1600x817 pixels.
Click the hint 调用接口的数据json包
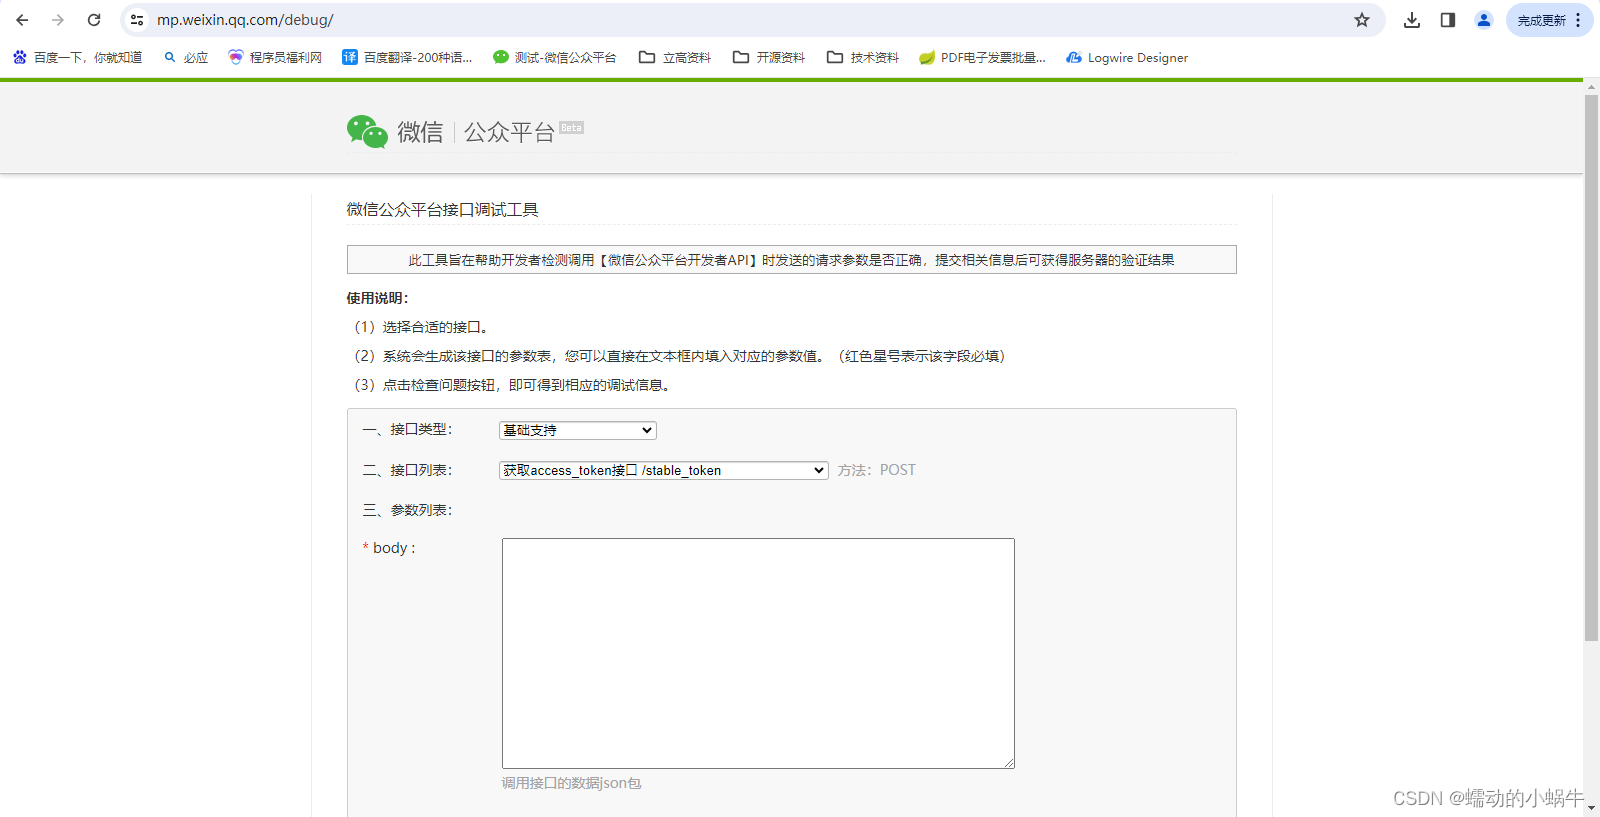pyautogui.click(x=571, y=783)
